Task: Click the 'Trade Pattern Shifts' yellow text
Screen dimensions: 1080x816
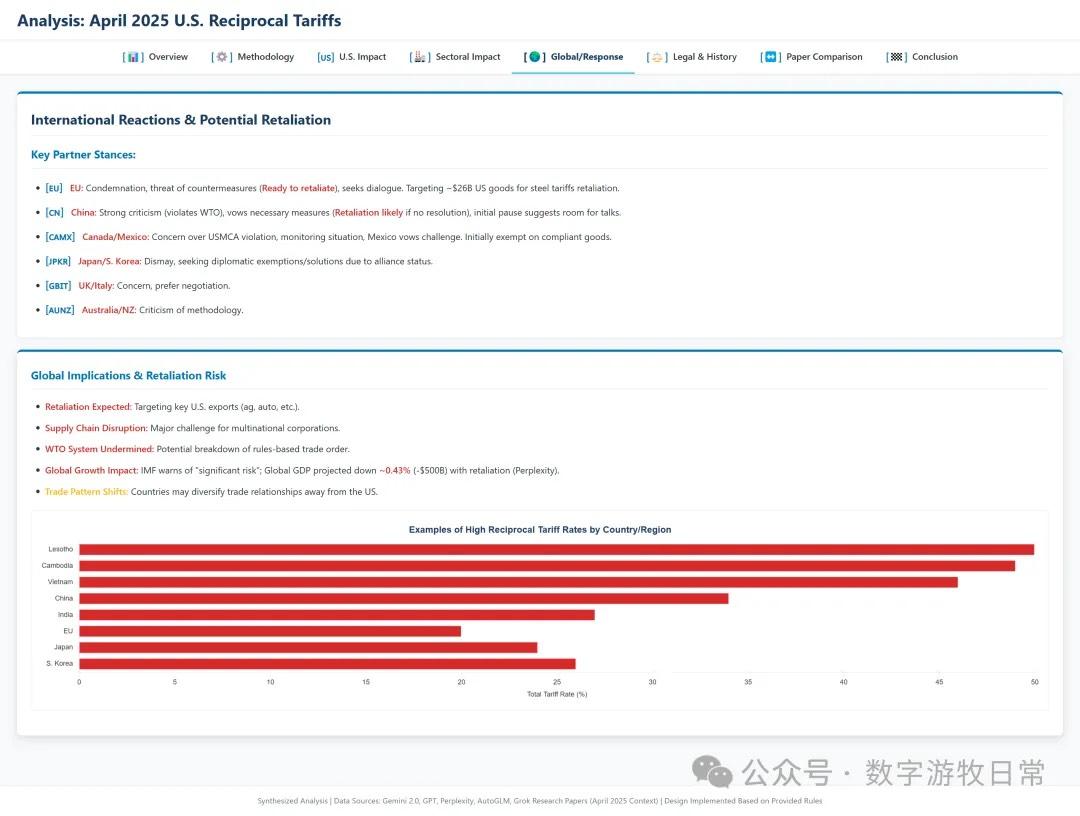Action: coord(86,492)
